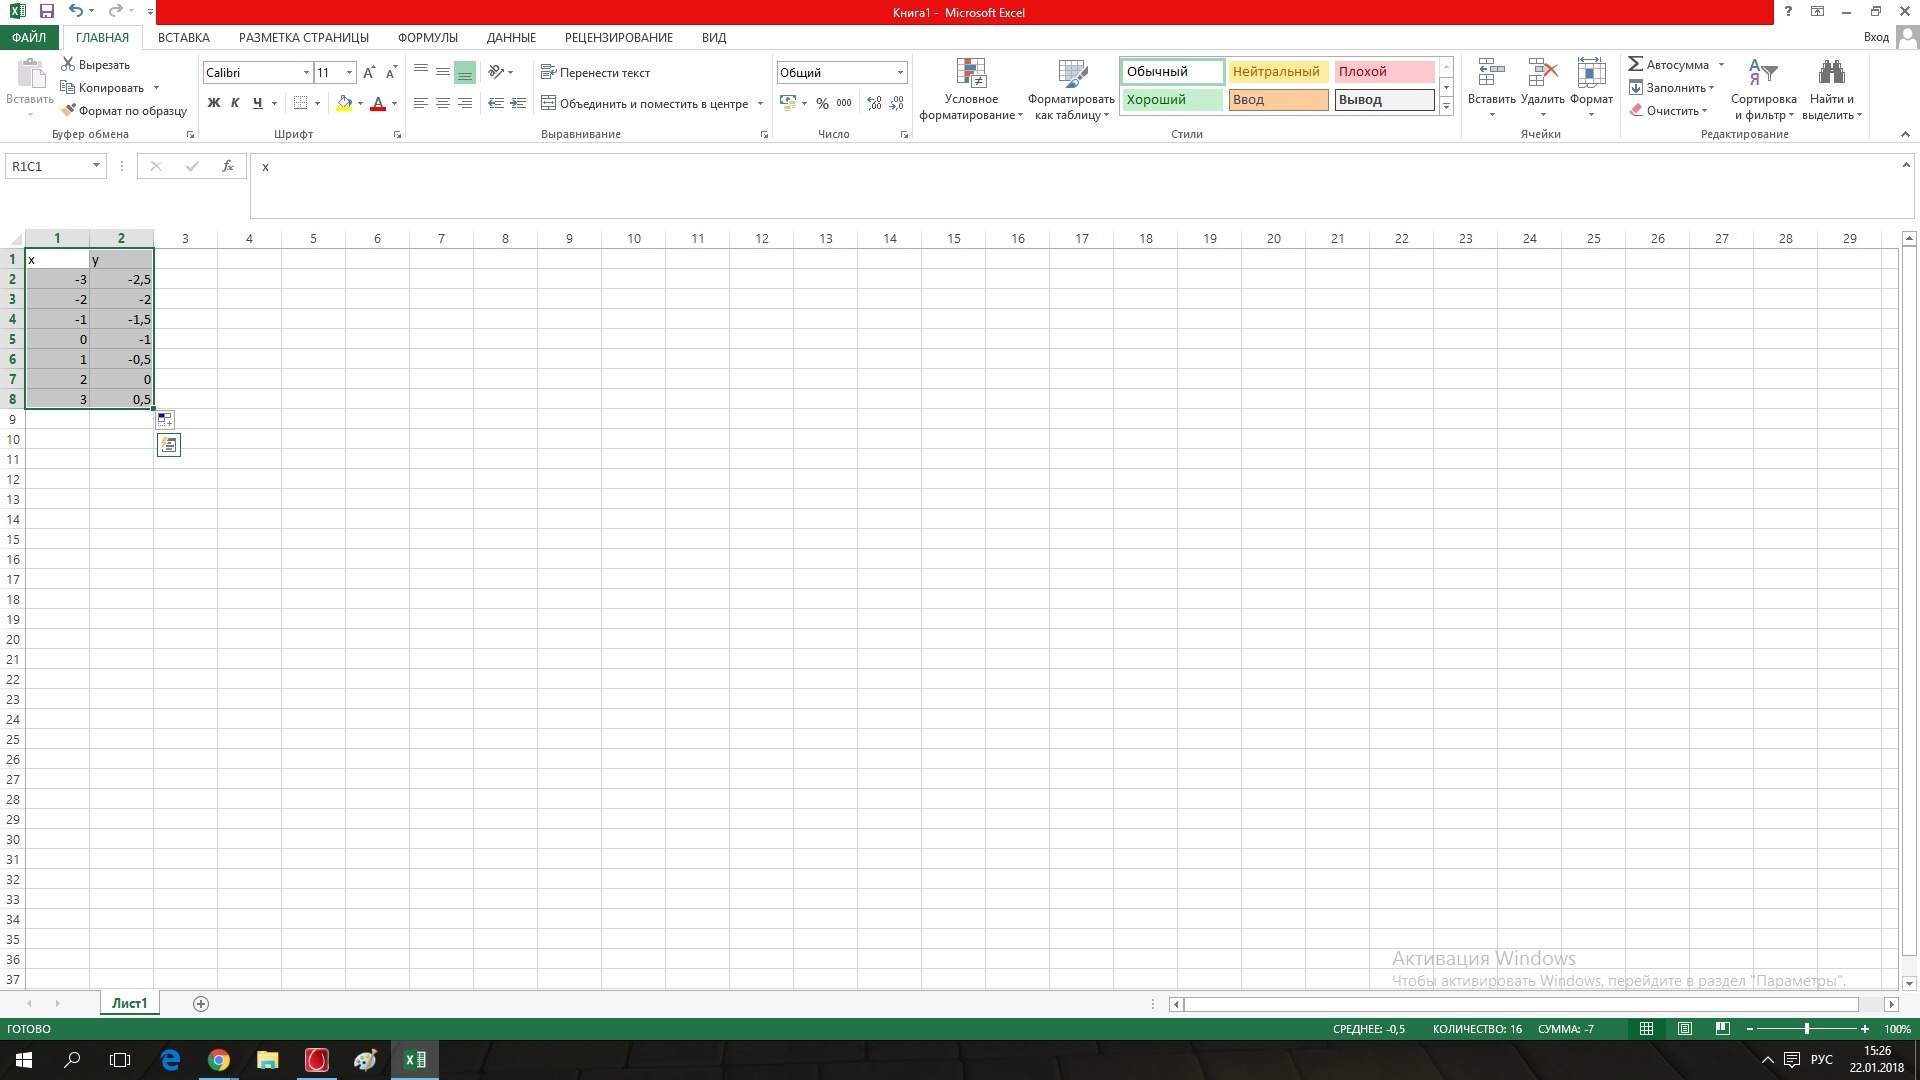
Task: Click the Find and Select binoculars icon
Action: point(1831,74)
